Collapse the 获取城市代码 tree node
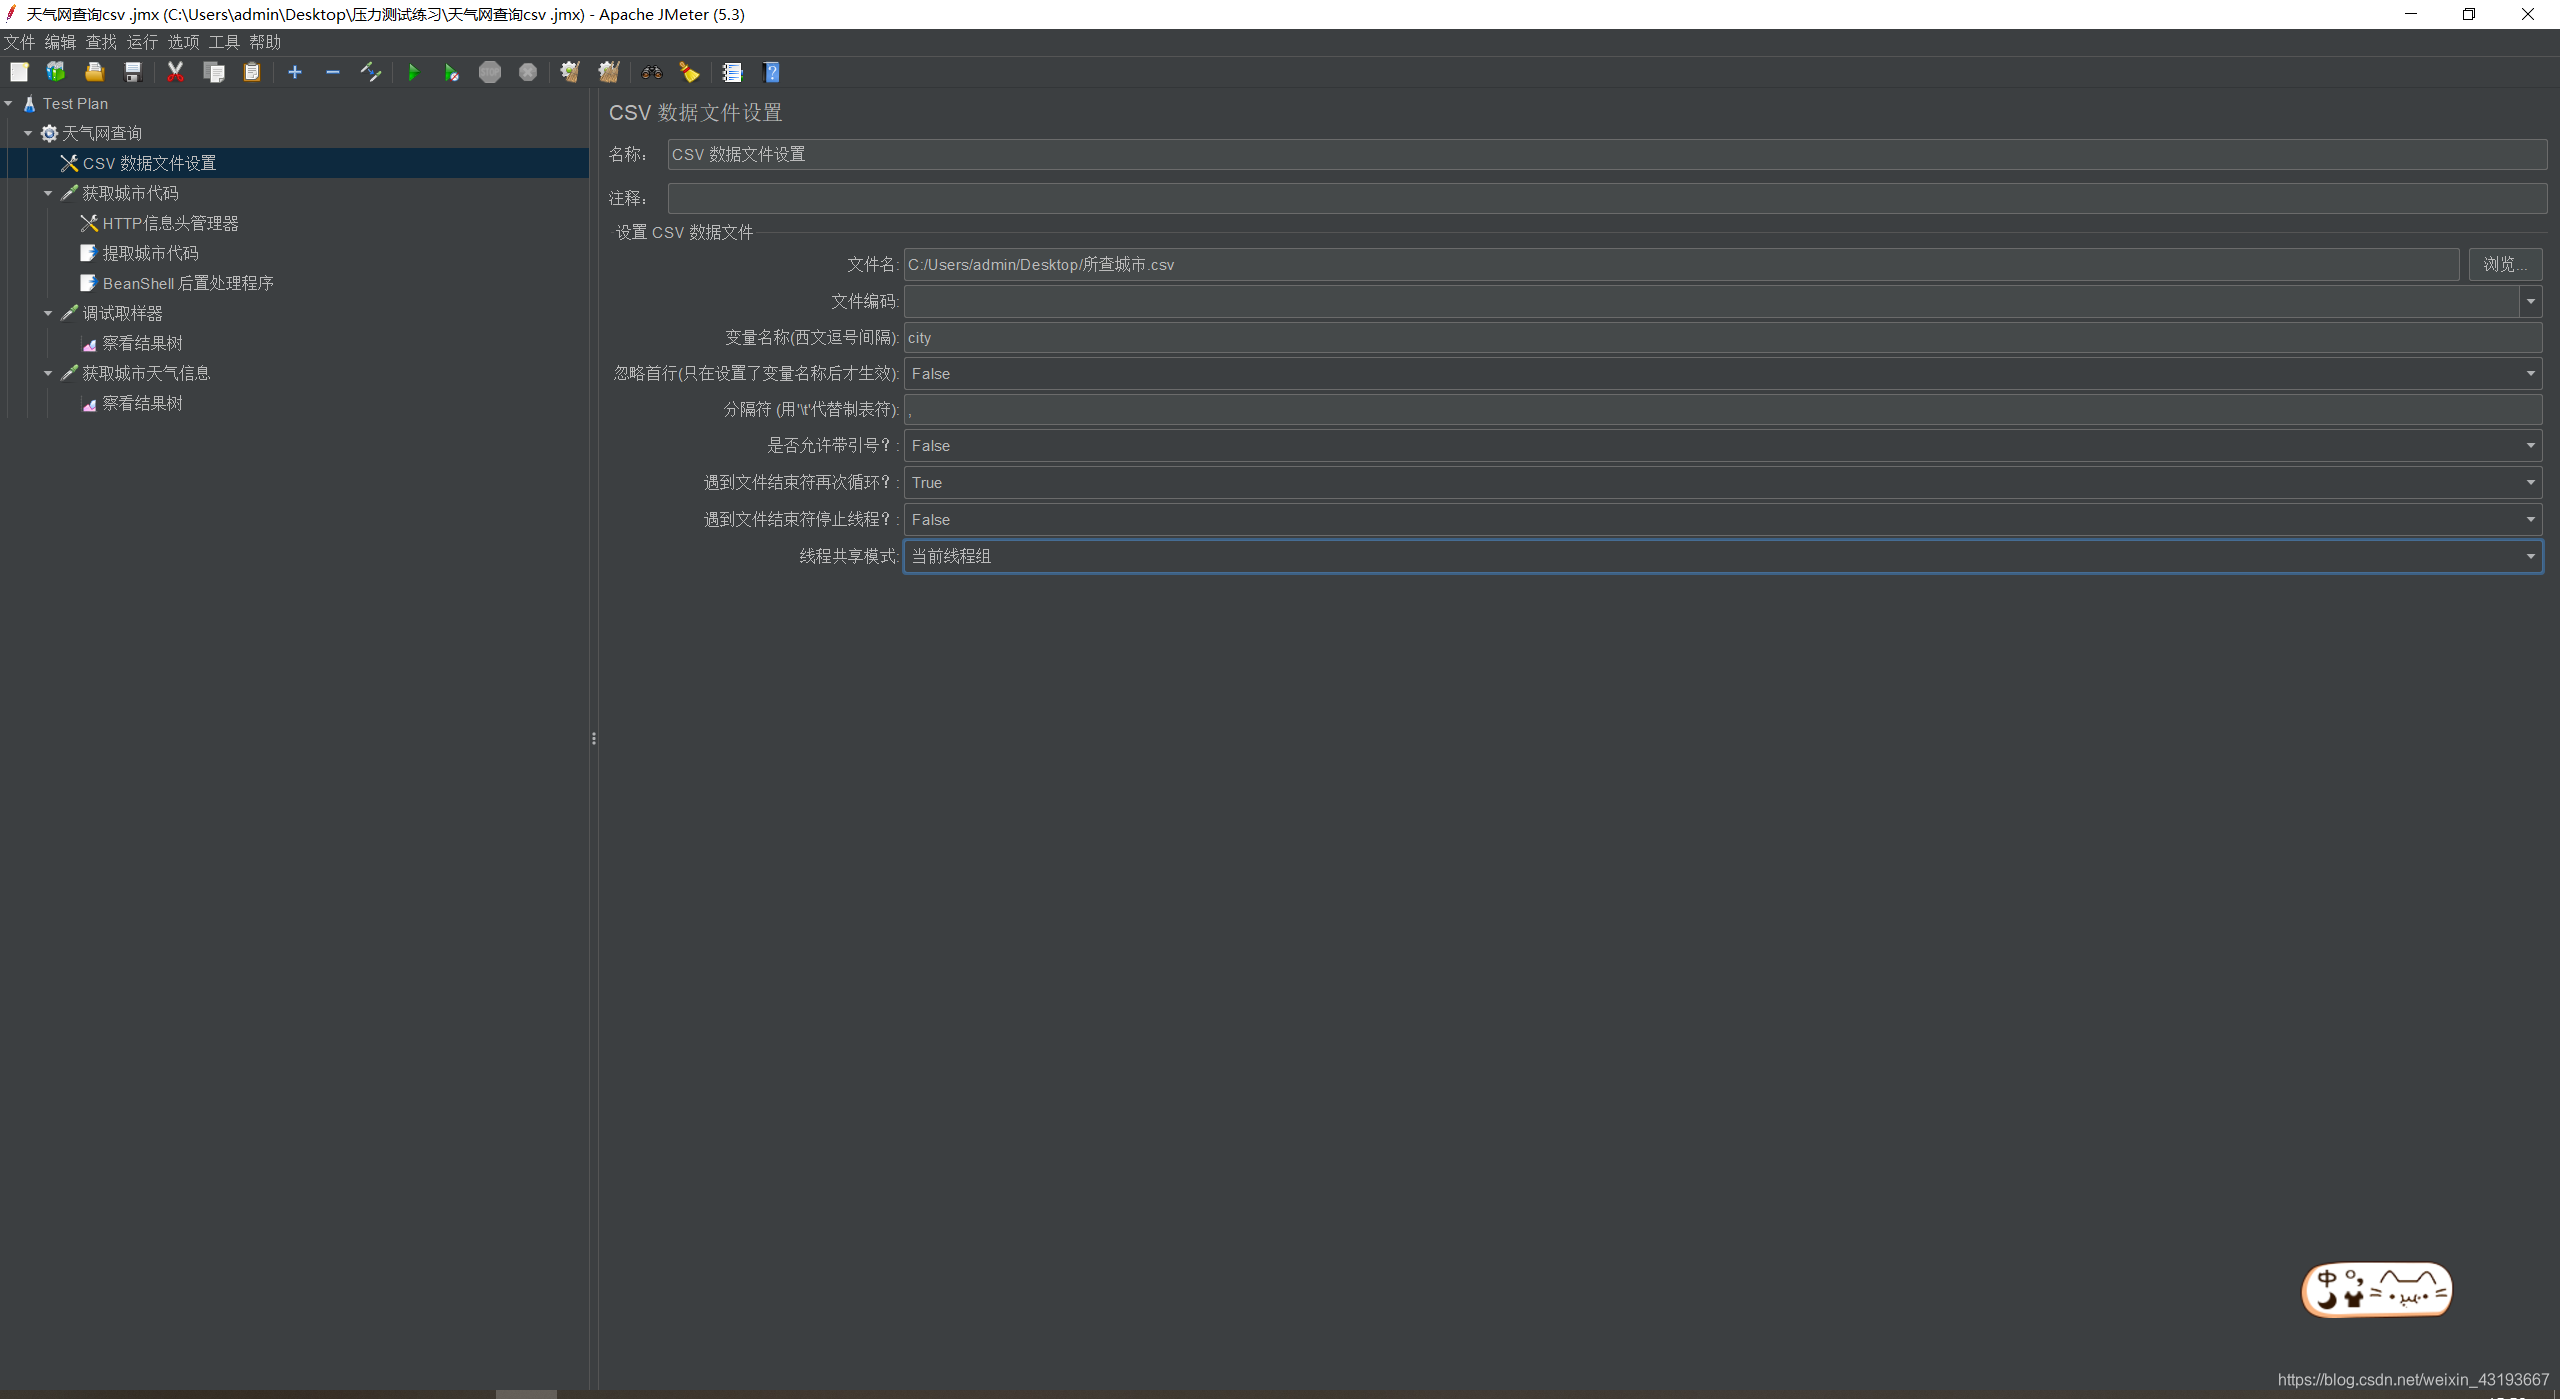The height and width of the screenshot is (1399, 2560). (x=48, y=193)
